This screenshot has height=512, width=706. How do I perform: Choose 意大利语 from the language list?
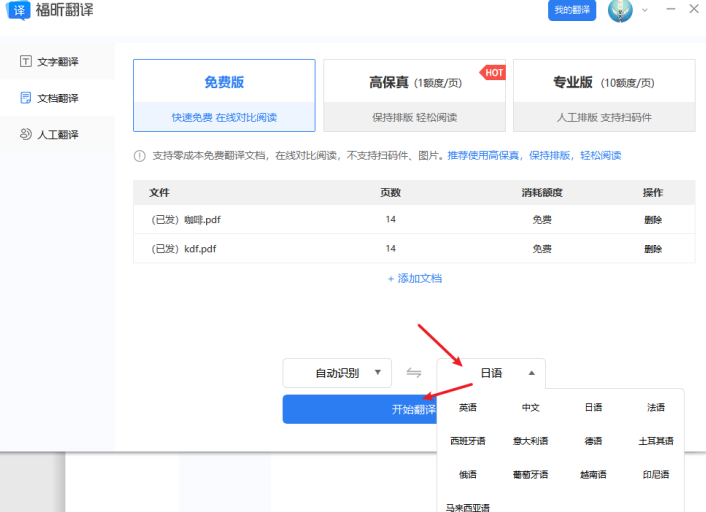[530, 441]
